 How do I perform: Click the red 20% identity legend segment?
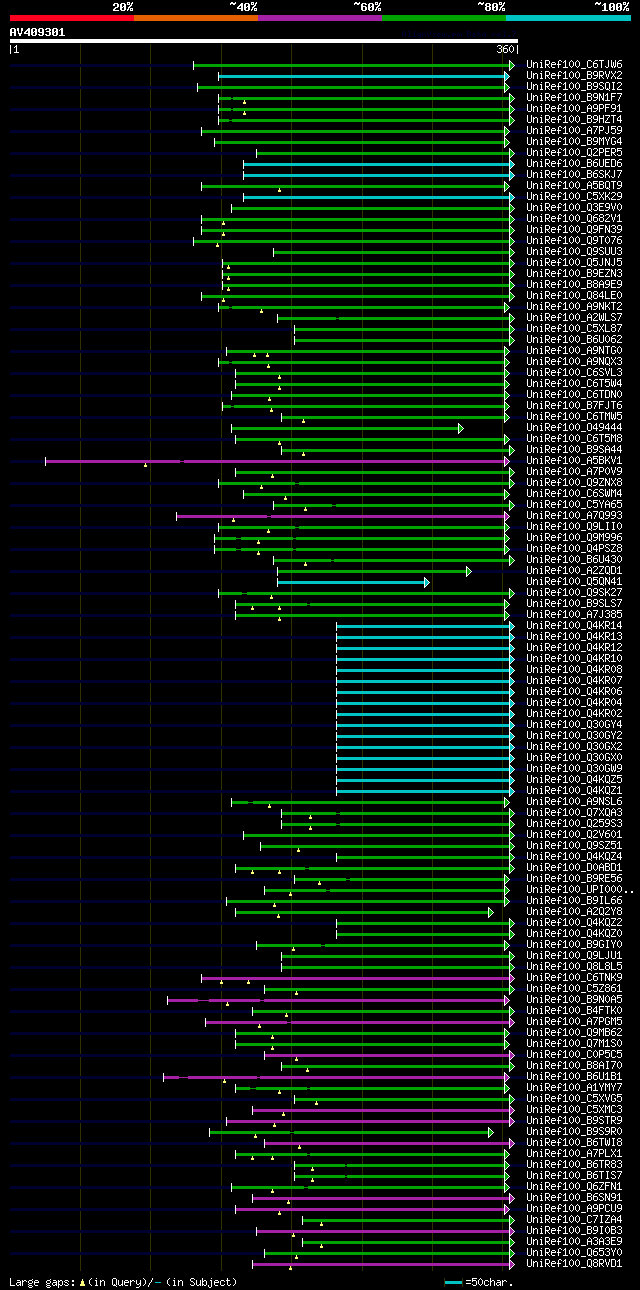point(71,17)
